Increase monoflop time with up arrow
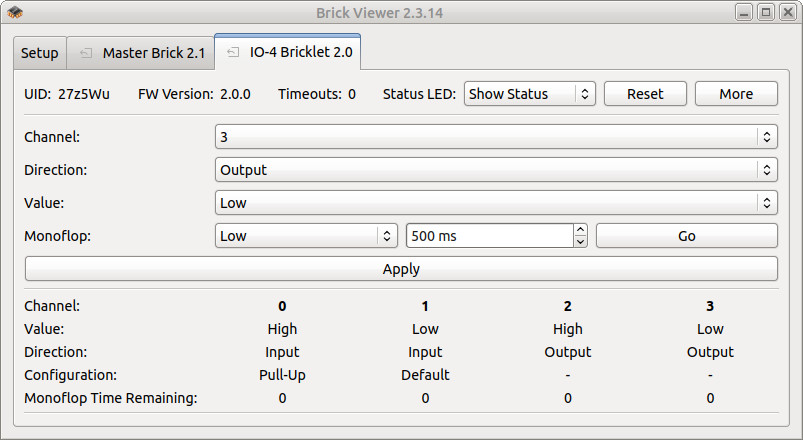 pyautogui.click(x=580, y=231)
